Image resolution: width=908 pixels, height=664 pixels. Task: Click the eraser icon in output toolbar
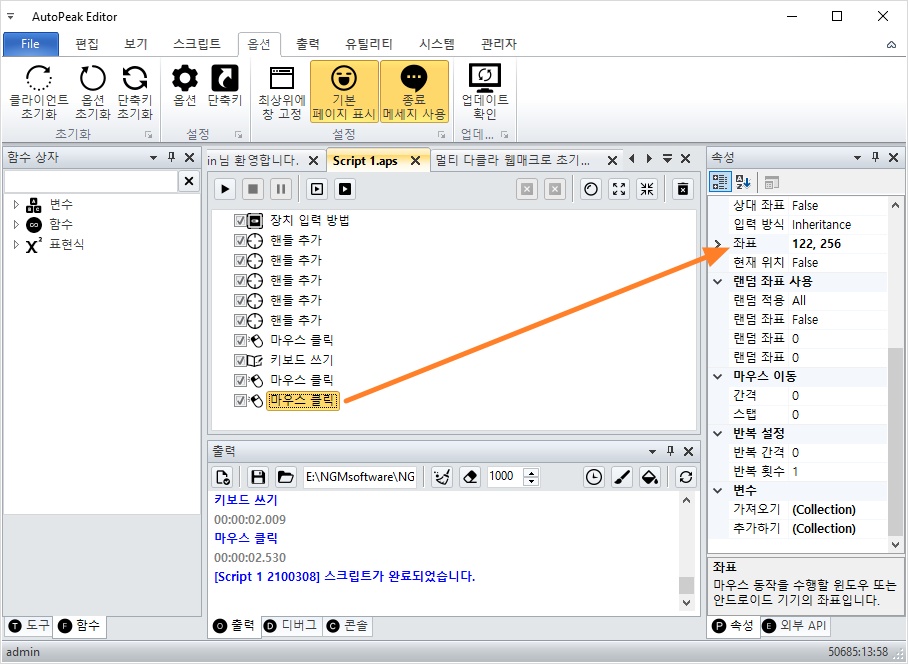[470, 477]
